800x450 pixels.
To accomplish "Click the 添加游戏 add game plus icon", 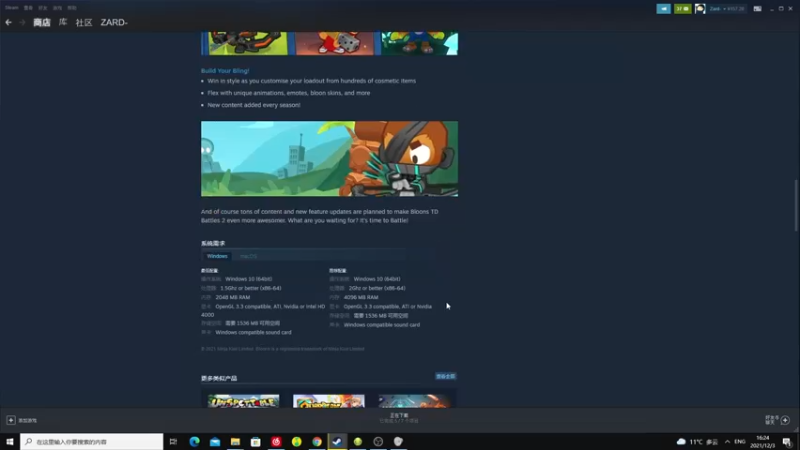I will click(x=11, y=420).
